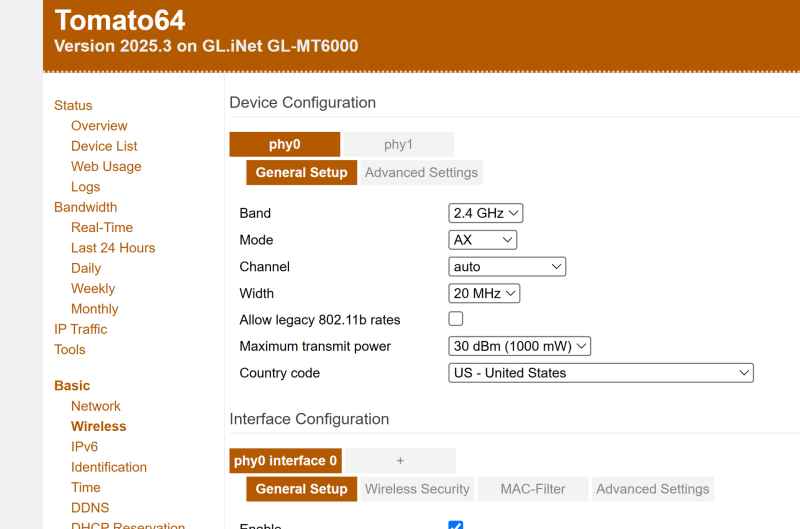800x529 pixels.
Task: Toggle Allow legacy 802.11b rates checkbox
Action: click(x=456, y=319)
